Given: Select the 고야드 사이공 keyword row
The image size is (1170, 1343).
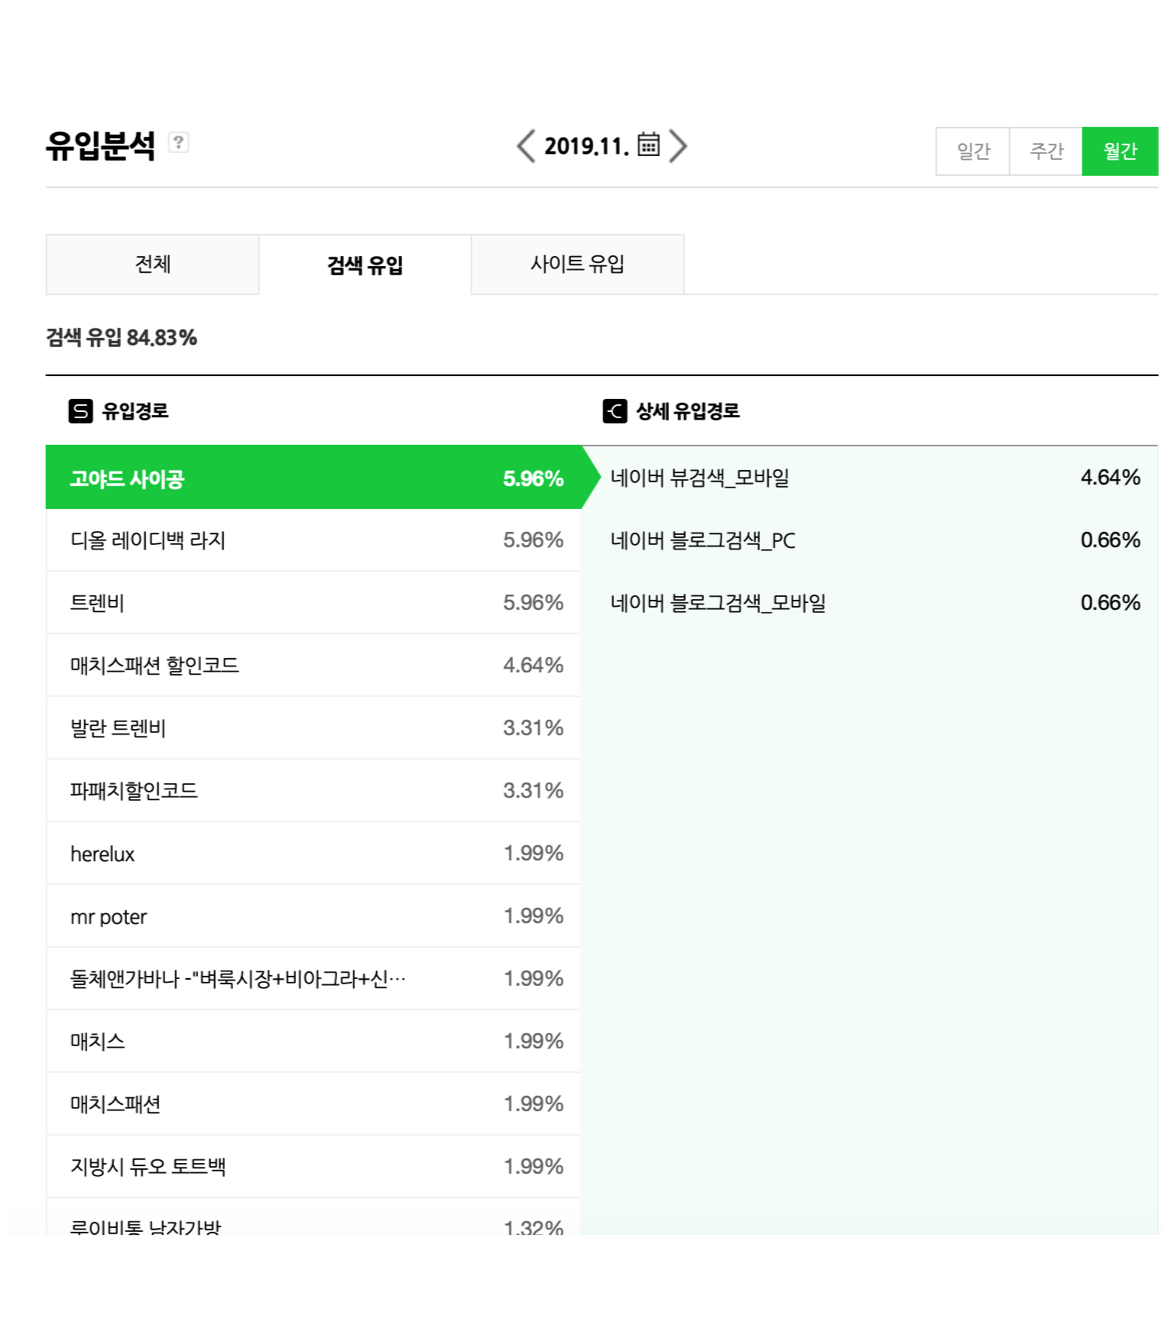Looking at the screenshot, I should tap(313, 478).
